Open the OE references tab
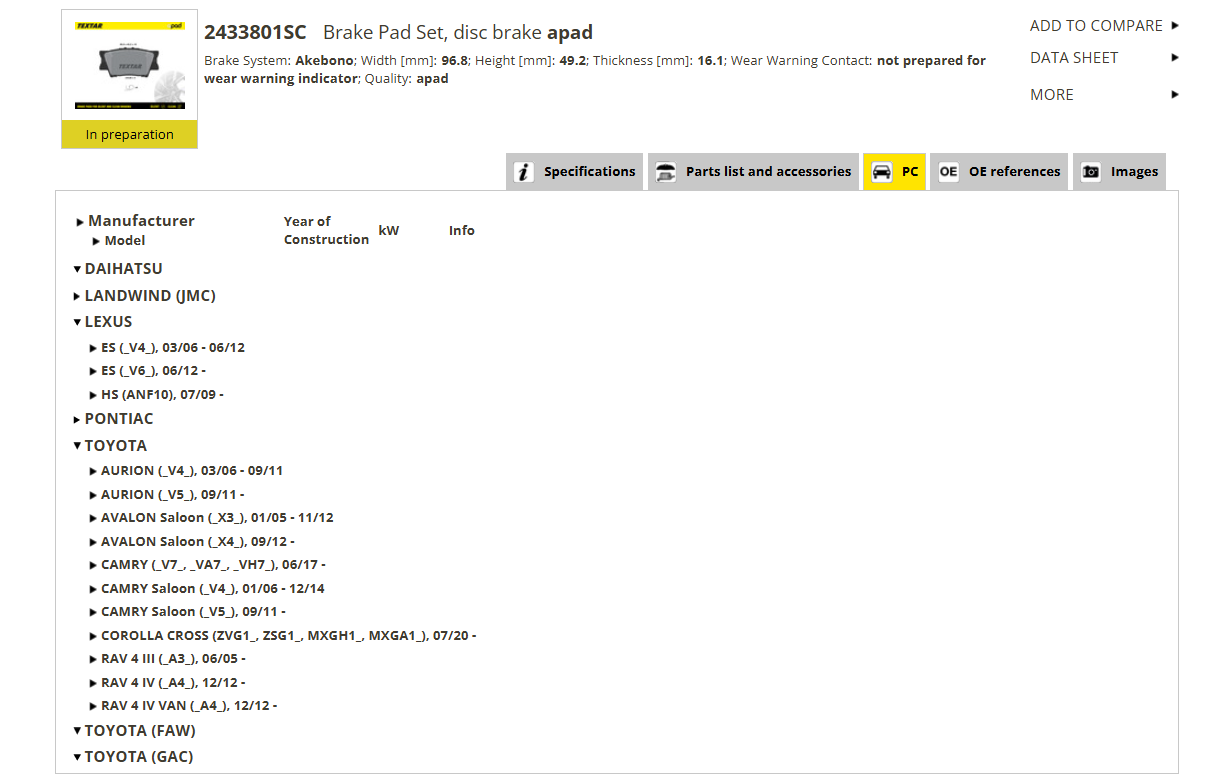The width and height of the screenshot is (1231, 782). [998, 172]
